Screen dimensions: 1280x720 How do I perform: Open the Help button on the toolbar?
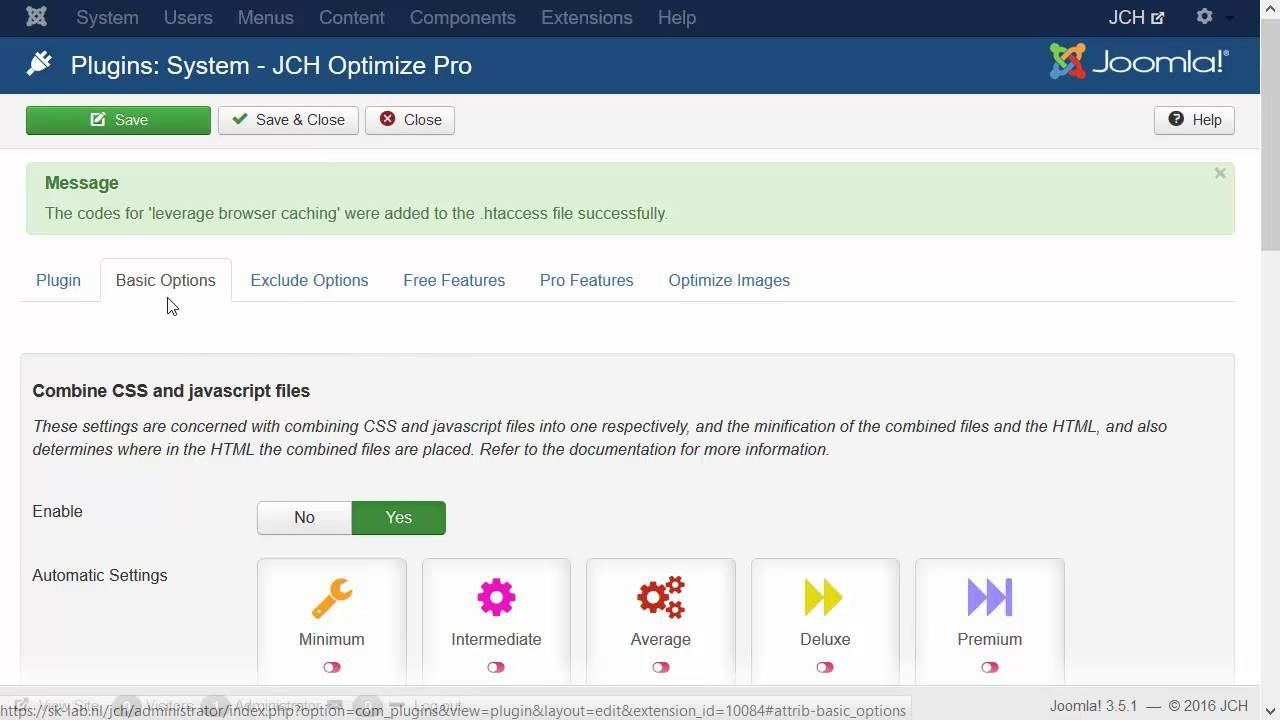[x=1195, y=120]
